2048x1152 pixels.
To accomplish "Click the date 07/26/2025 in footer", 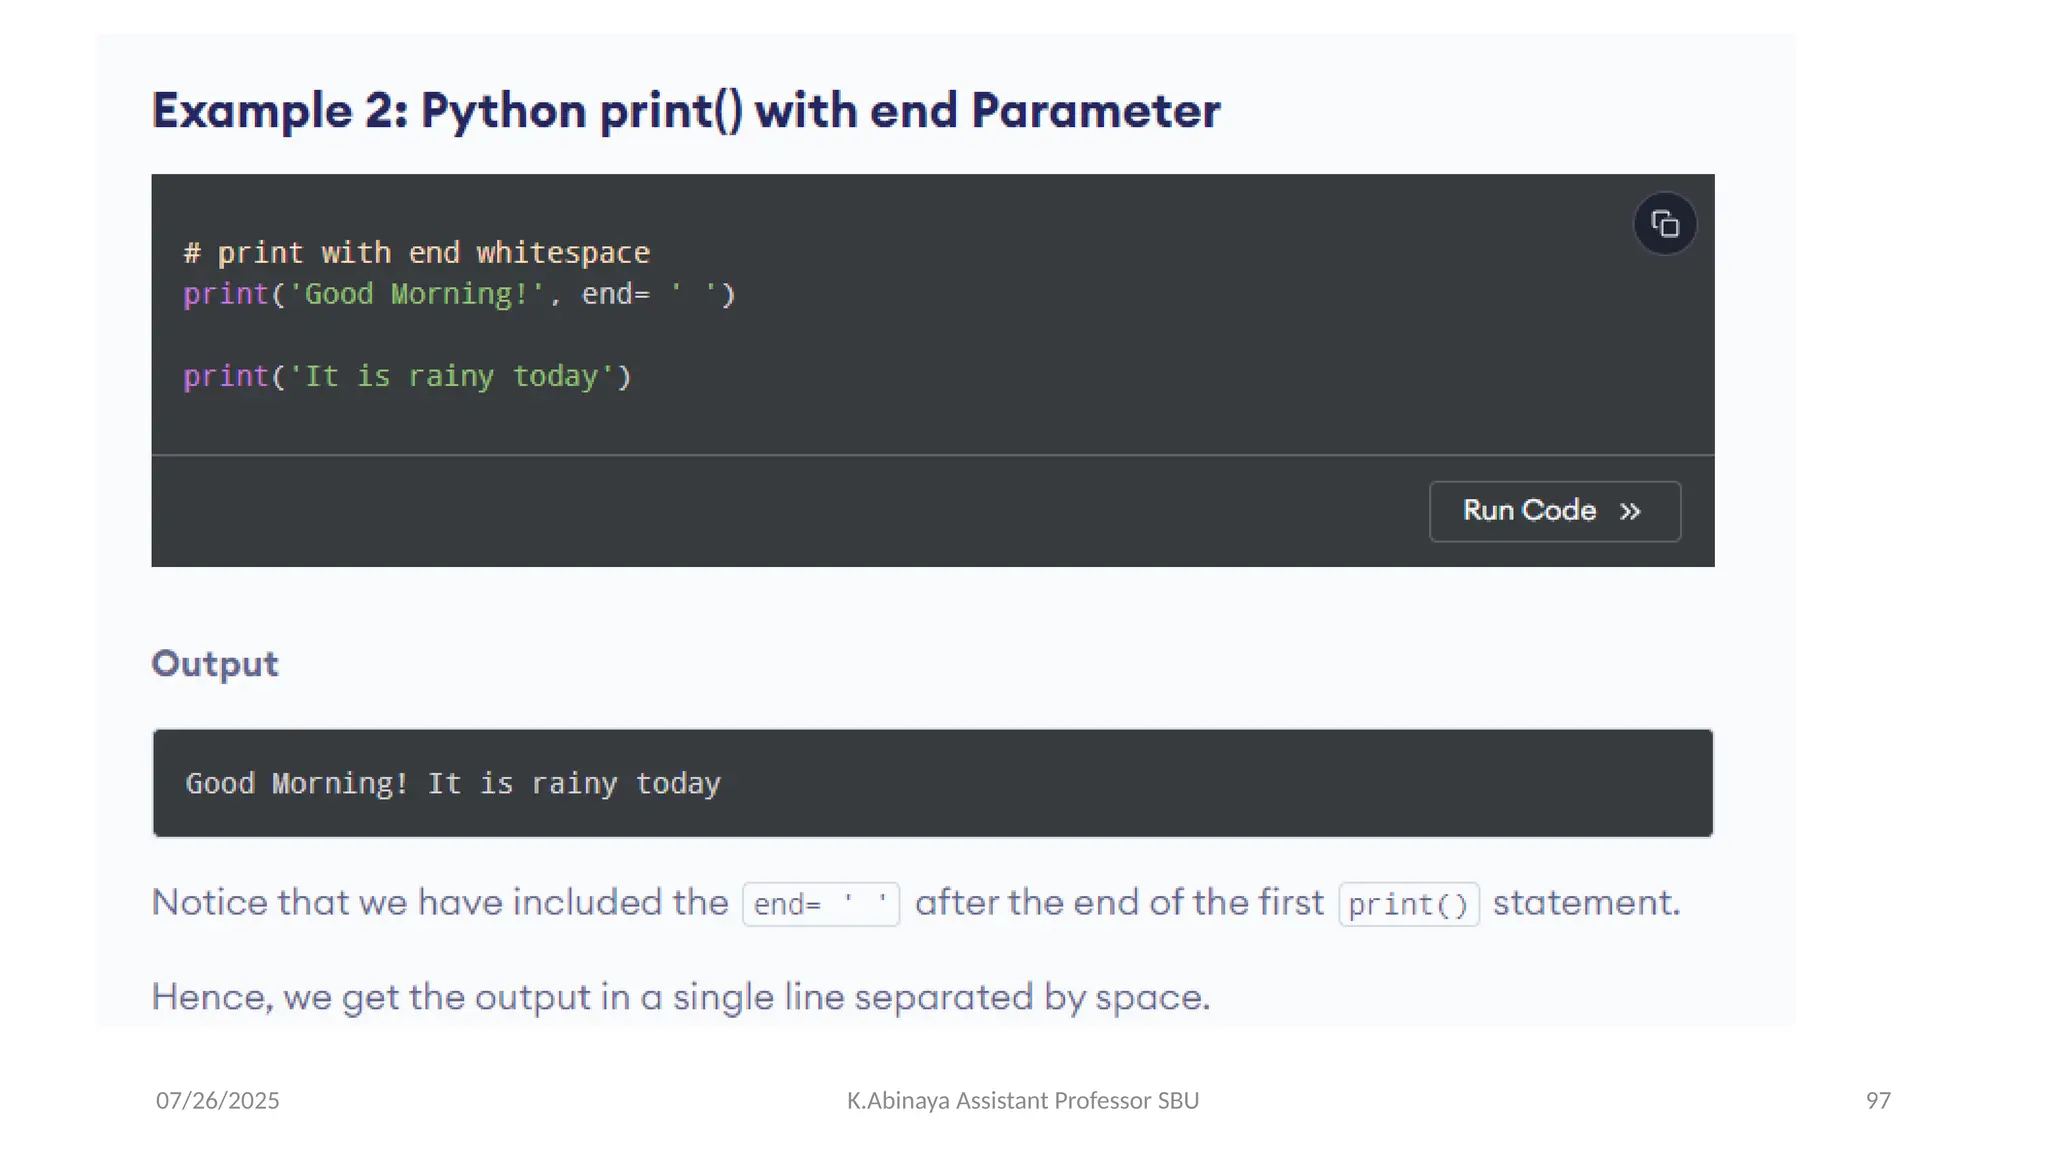I will tap(217, 1100).
